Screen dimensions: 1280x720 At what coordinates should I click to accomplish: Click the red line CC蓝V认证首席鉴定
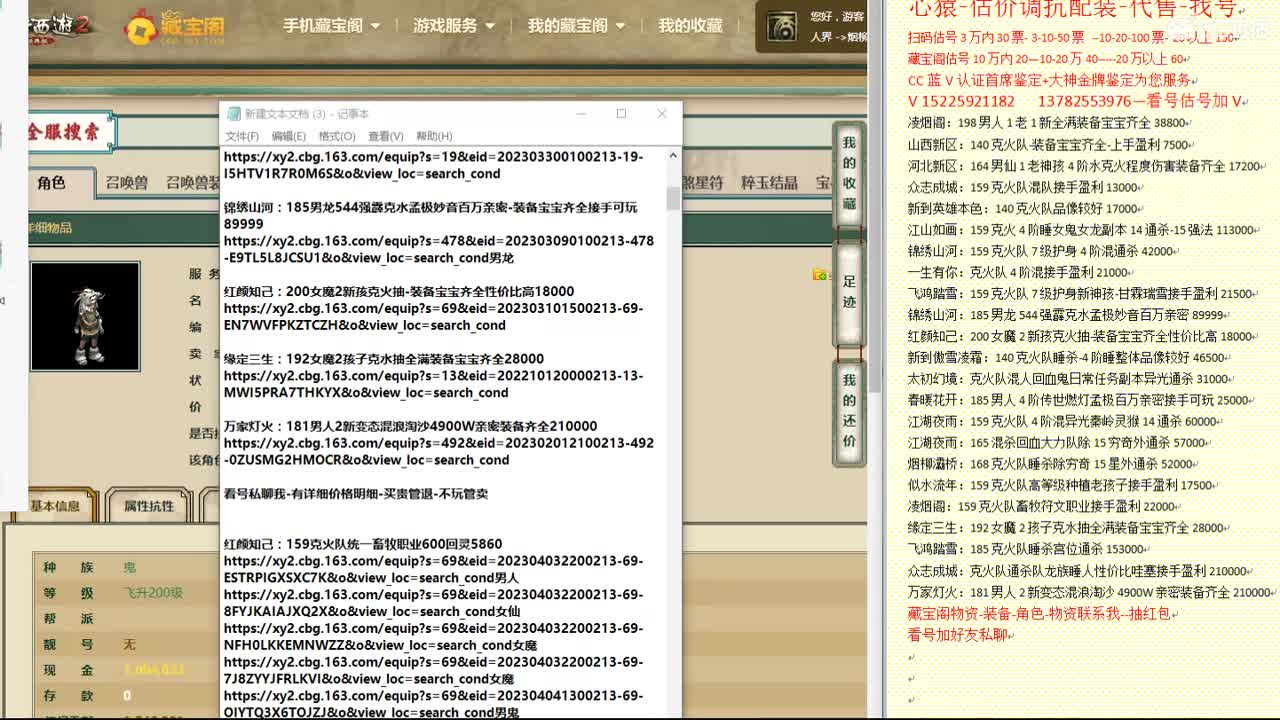[x=1053, y=80]
